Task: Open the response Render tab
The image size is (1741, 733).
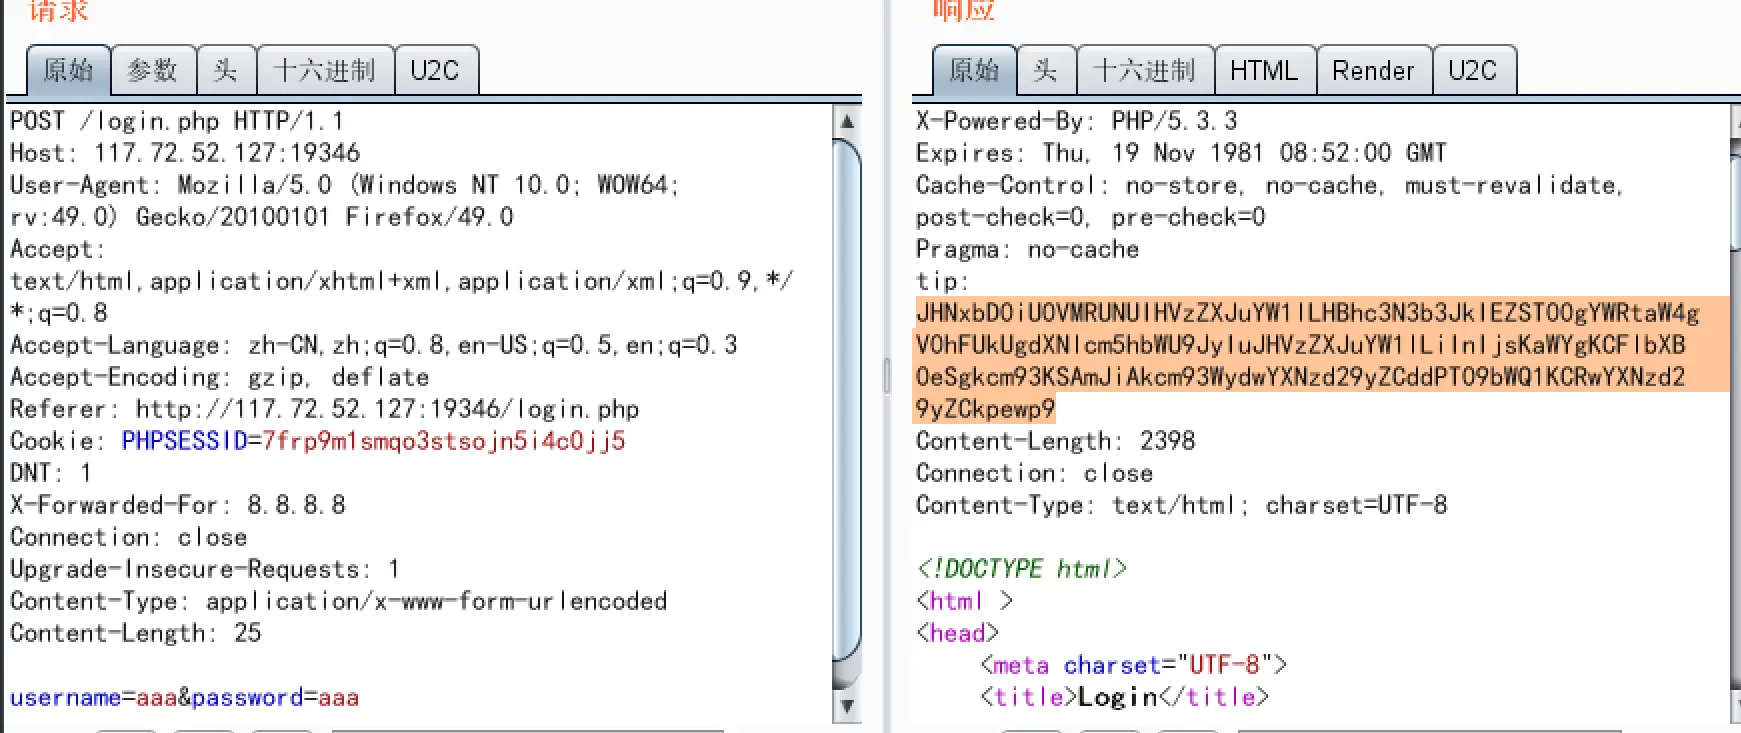Action: 1373,70
